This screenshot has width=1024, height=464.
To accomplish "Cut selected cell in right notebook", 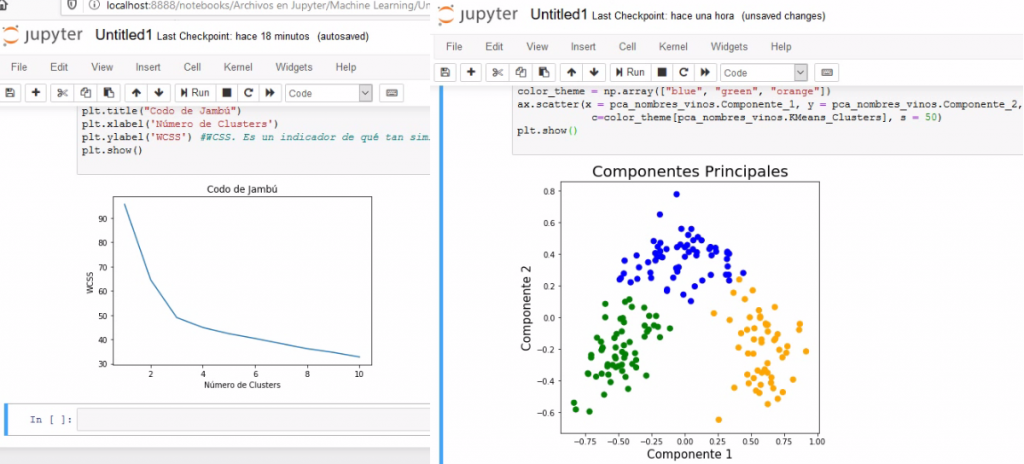I will [x=498, y=73].
